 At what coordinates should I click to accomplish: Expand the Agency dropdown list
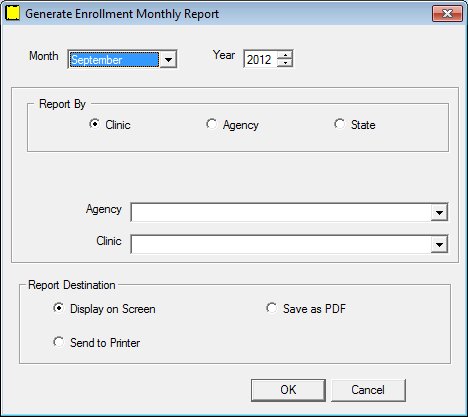coord(439,212)
